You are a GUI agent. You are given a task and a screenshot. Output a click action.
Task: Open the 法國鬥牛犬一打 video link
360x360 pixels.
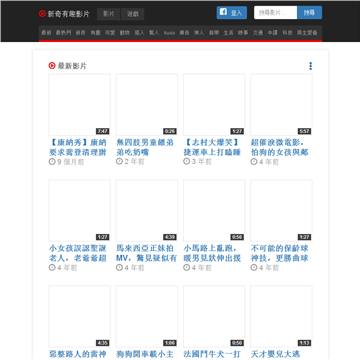[x=212, y=354]
